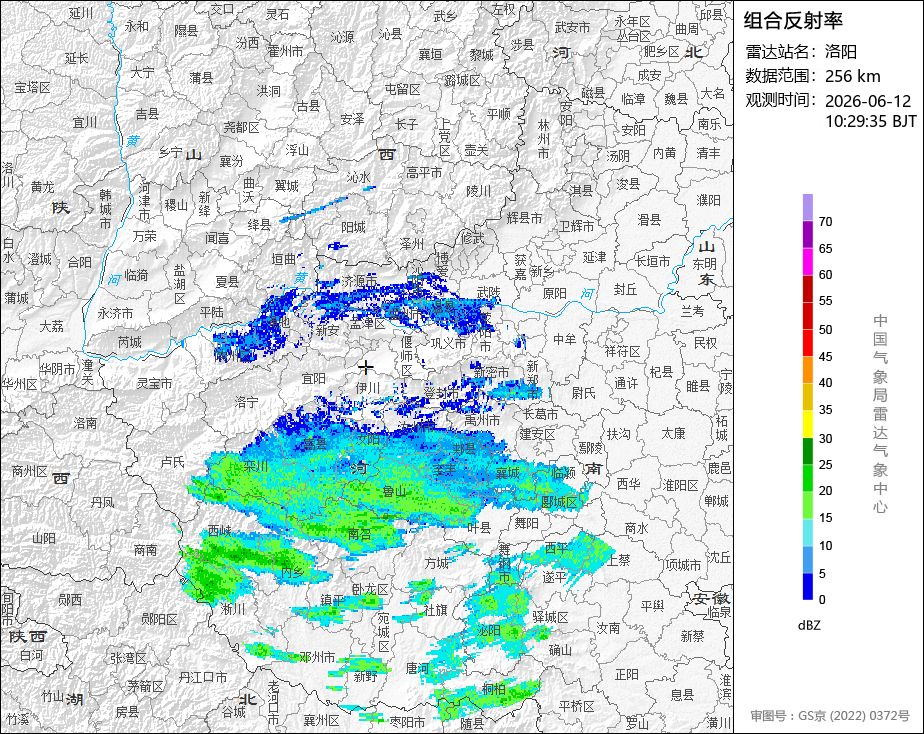Click the legend value 45

coord(826,356)
